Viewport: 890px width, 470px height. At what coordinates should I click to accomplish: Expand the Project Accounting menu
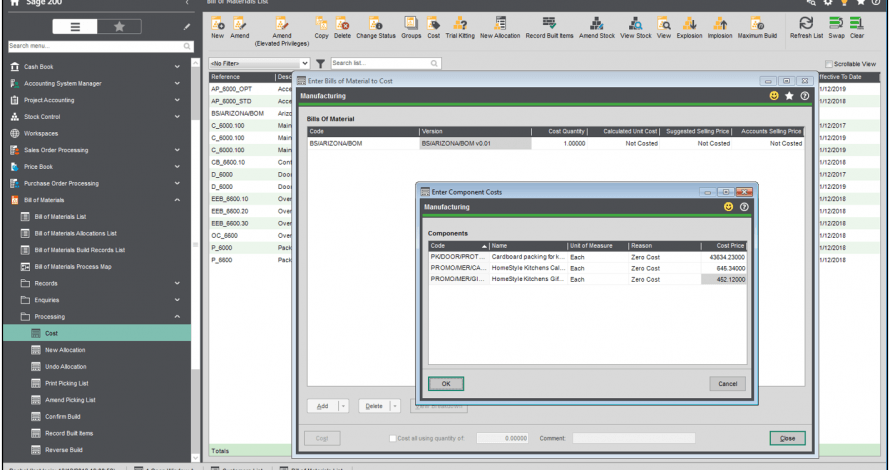(x=177, y=100)
